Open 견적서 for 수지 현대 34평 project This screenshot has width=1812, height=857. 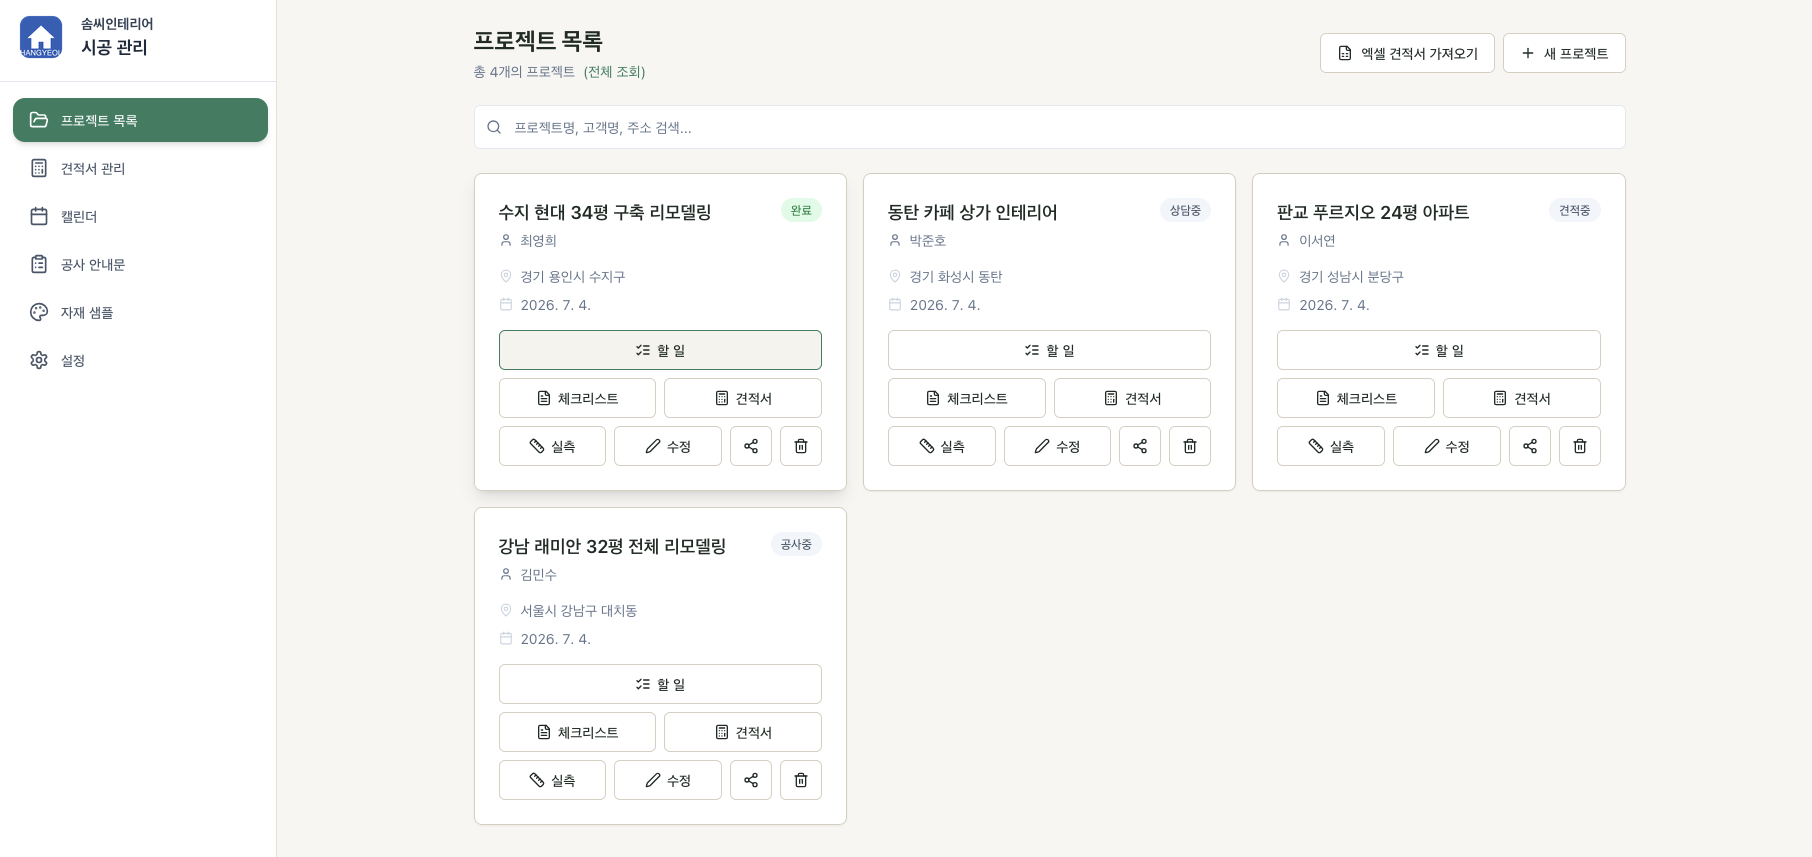click(743, 398)
